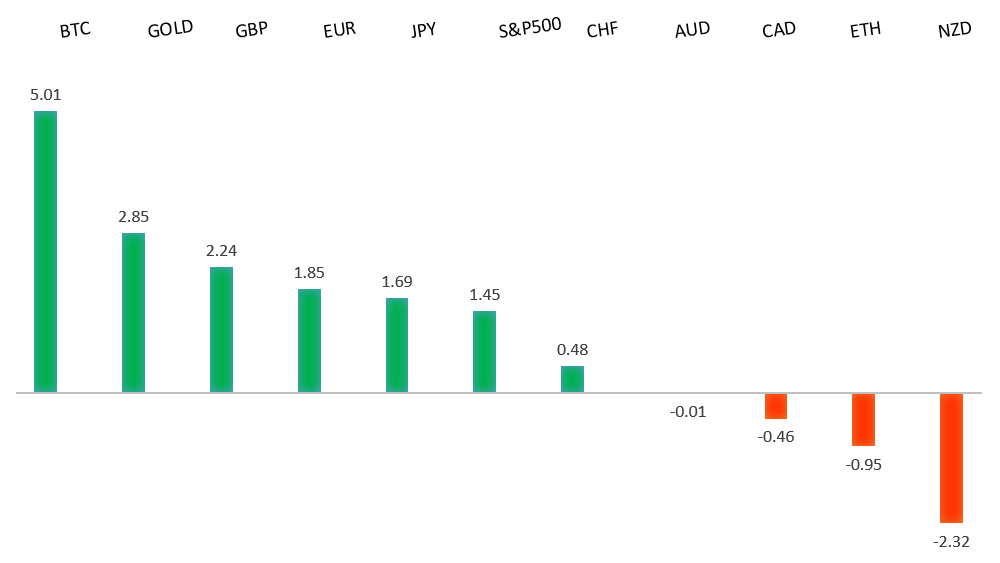Select the GOLD bar in the chart
The height and width of the screenshot is (563, 1000).
pyautogui.click(x=133, y=312)
